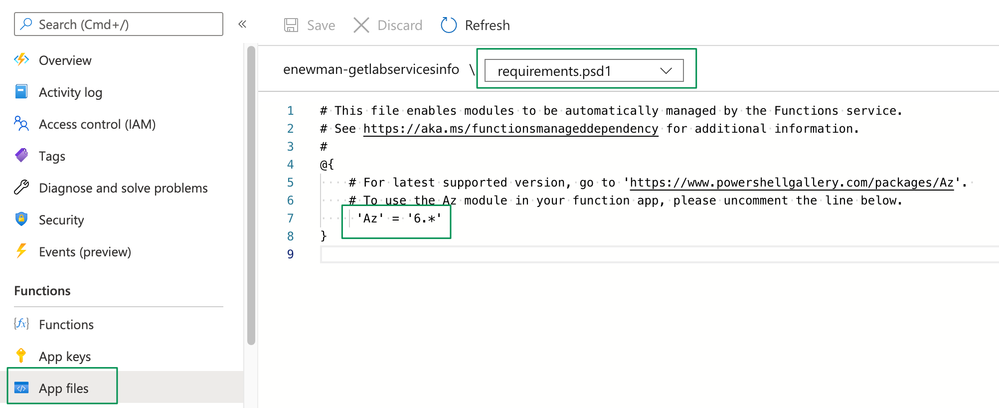
Task: Open Activity log menu item
Action: [x=70, y=92]
